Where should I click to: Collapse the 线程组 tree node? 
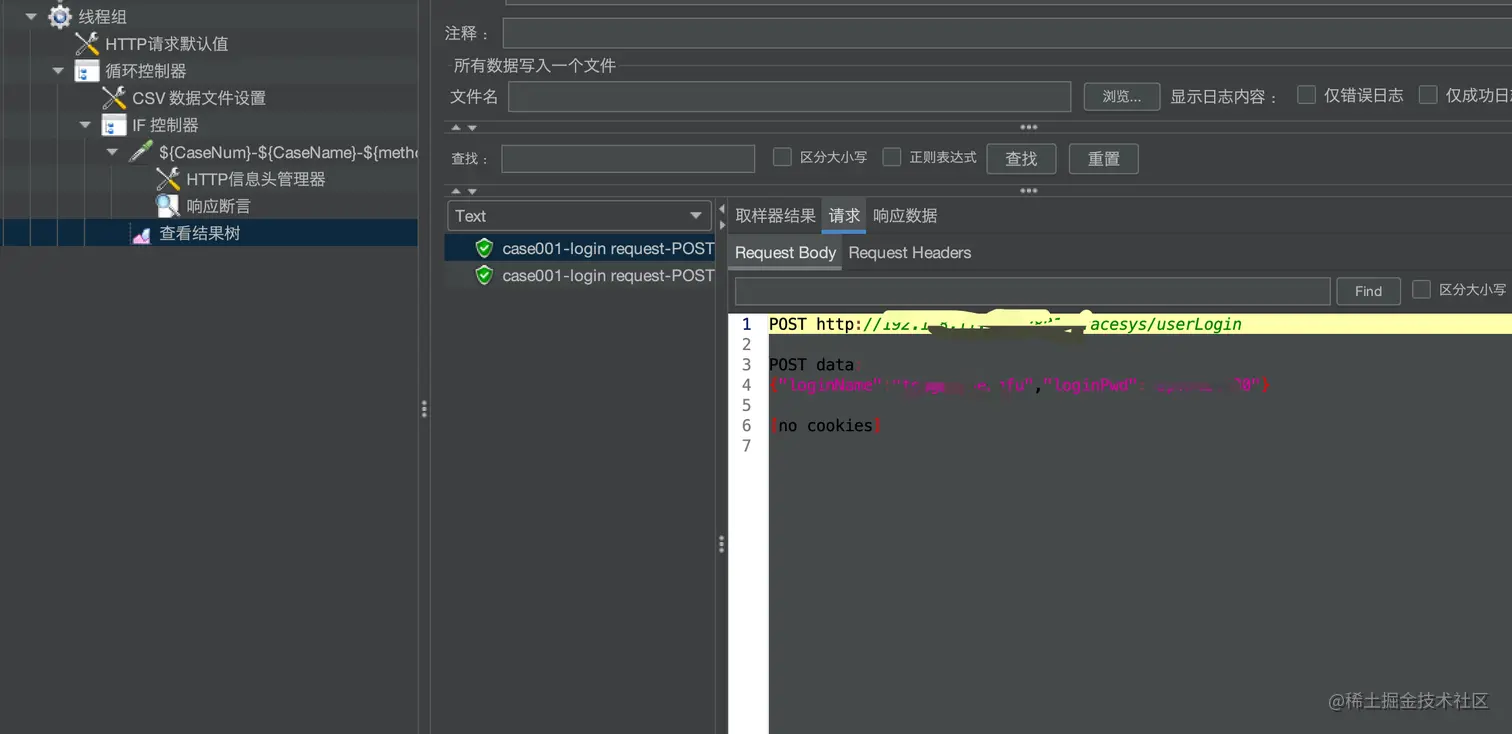pos(31,17)
